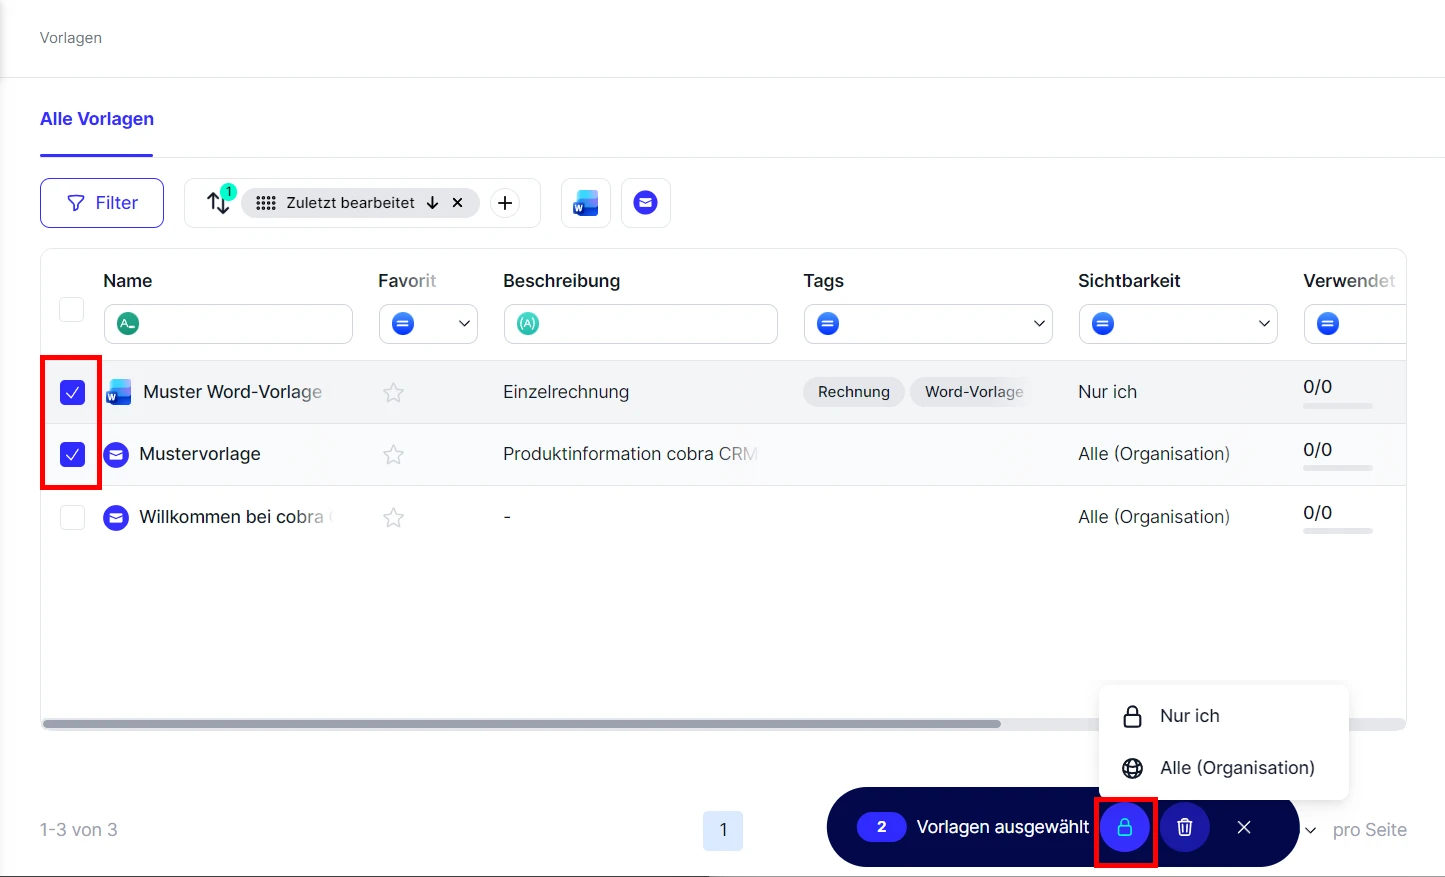Click the horizontal table scrollbar

(x=522, y=724)
